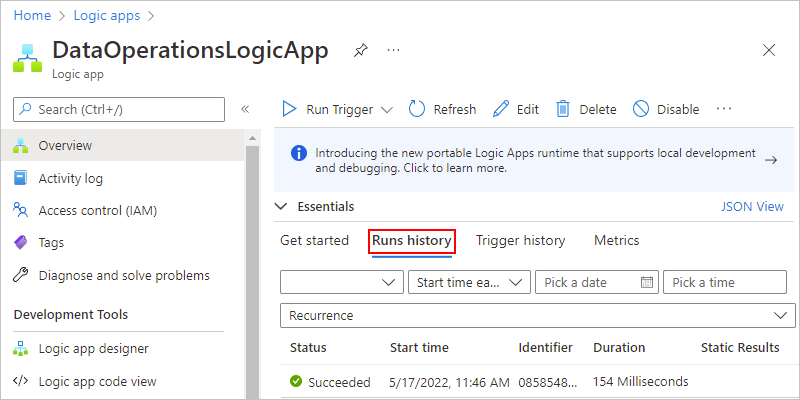The image size is (800, 400).
Task: Click the Delete trash can icon
Action: (563, 109)
